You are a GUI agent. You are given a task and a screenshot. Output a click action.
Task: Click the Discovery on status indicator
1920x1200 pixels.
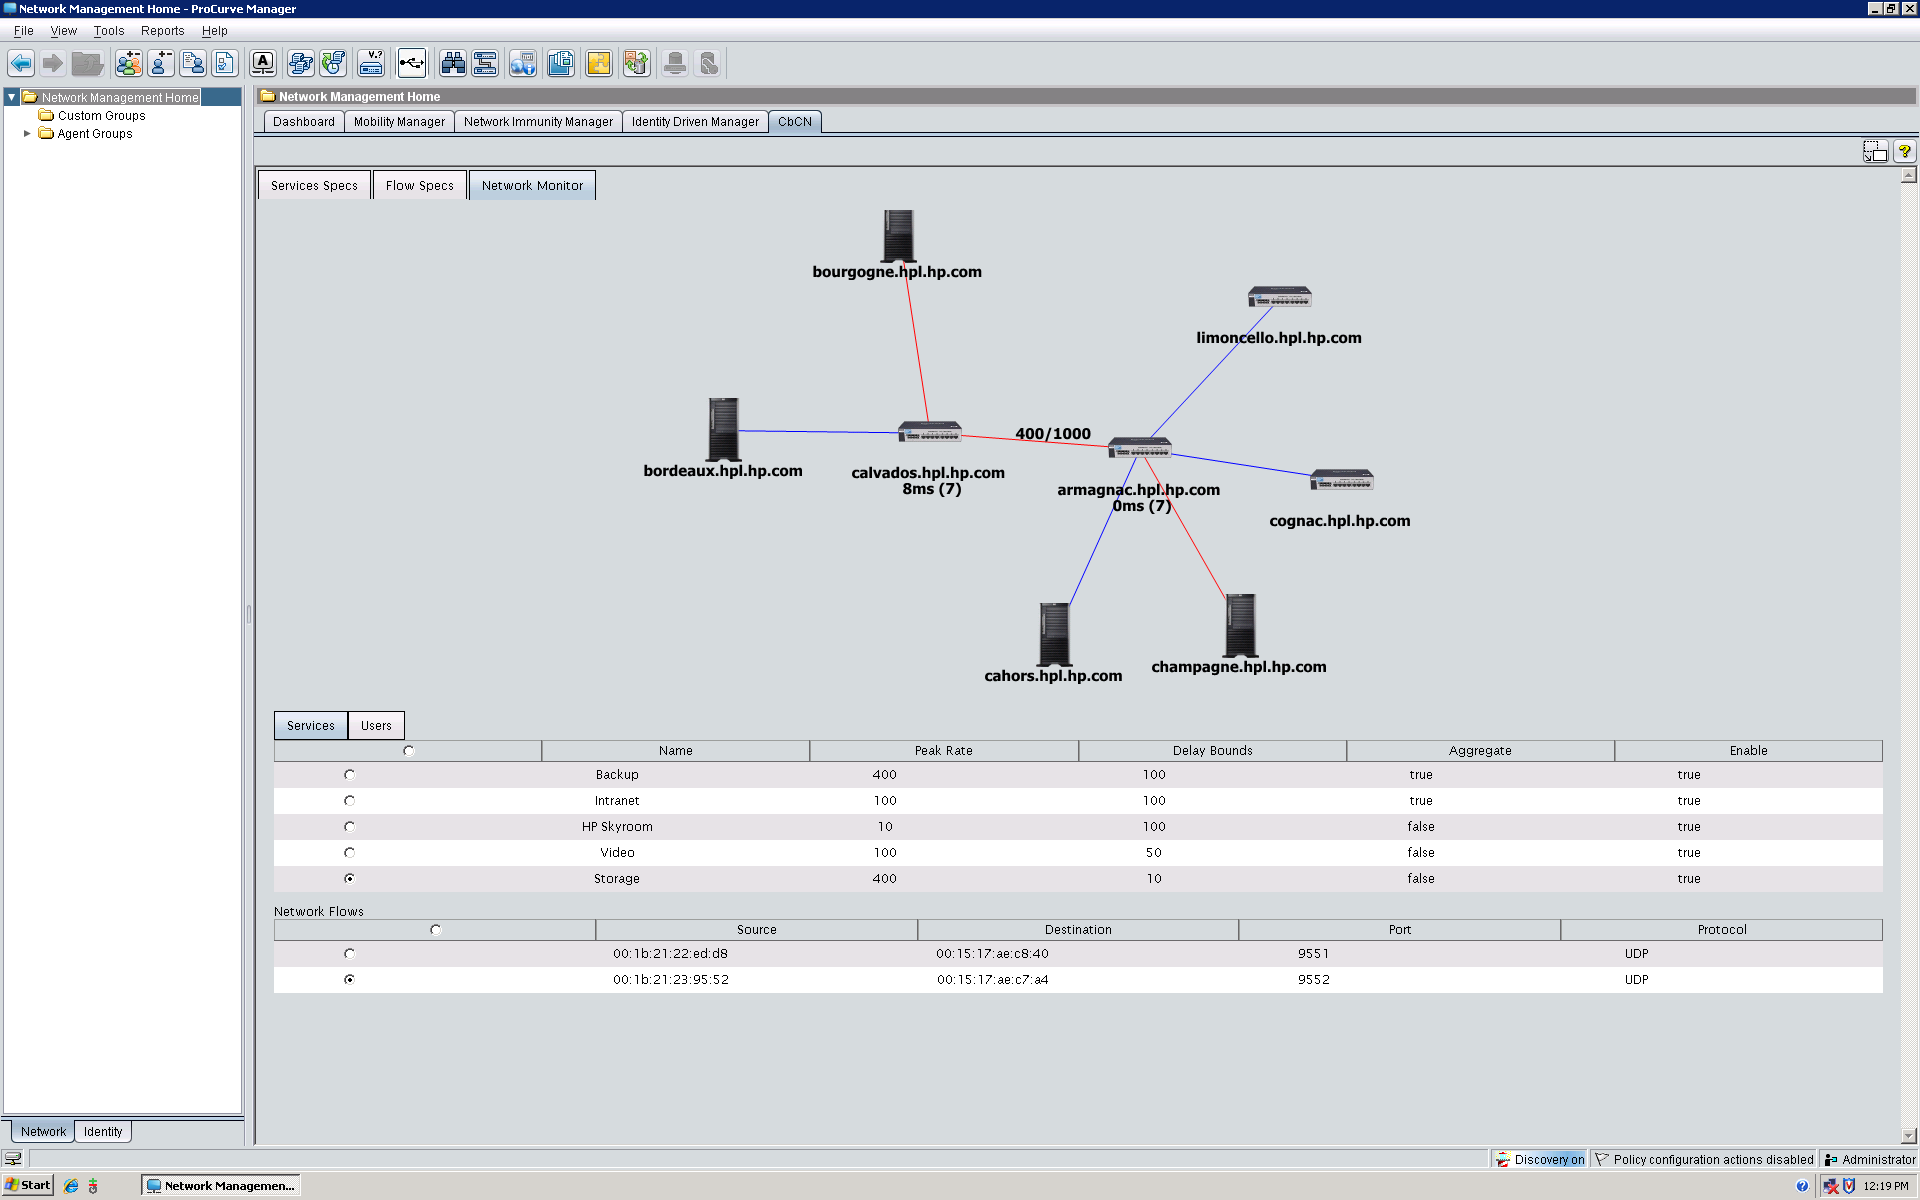1540,1160
